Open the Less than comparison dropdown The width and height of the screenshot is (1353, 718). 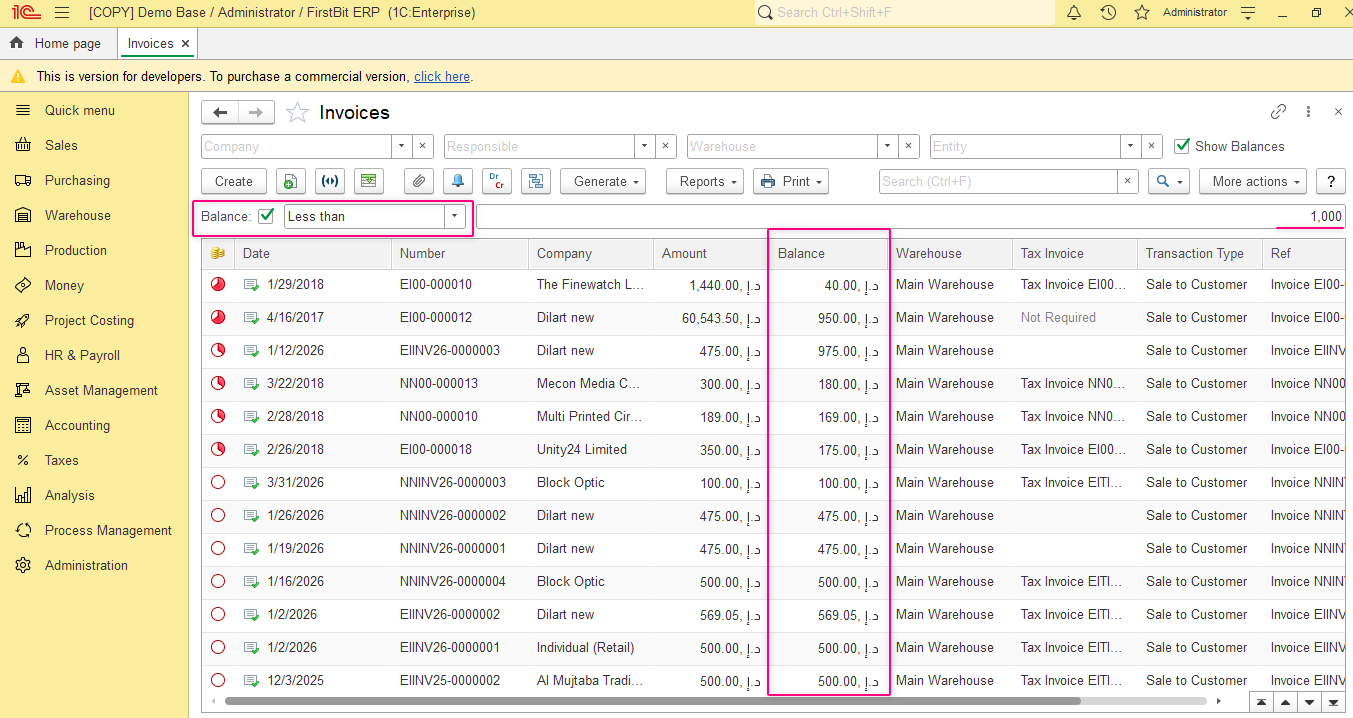455,216
